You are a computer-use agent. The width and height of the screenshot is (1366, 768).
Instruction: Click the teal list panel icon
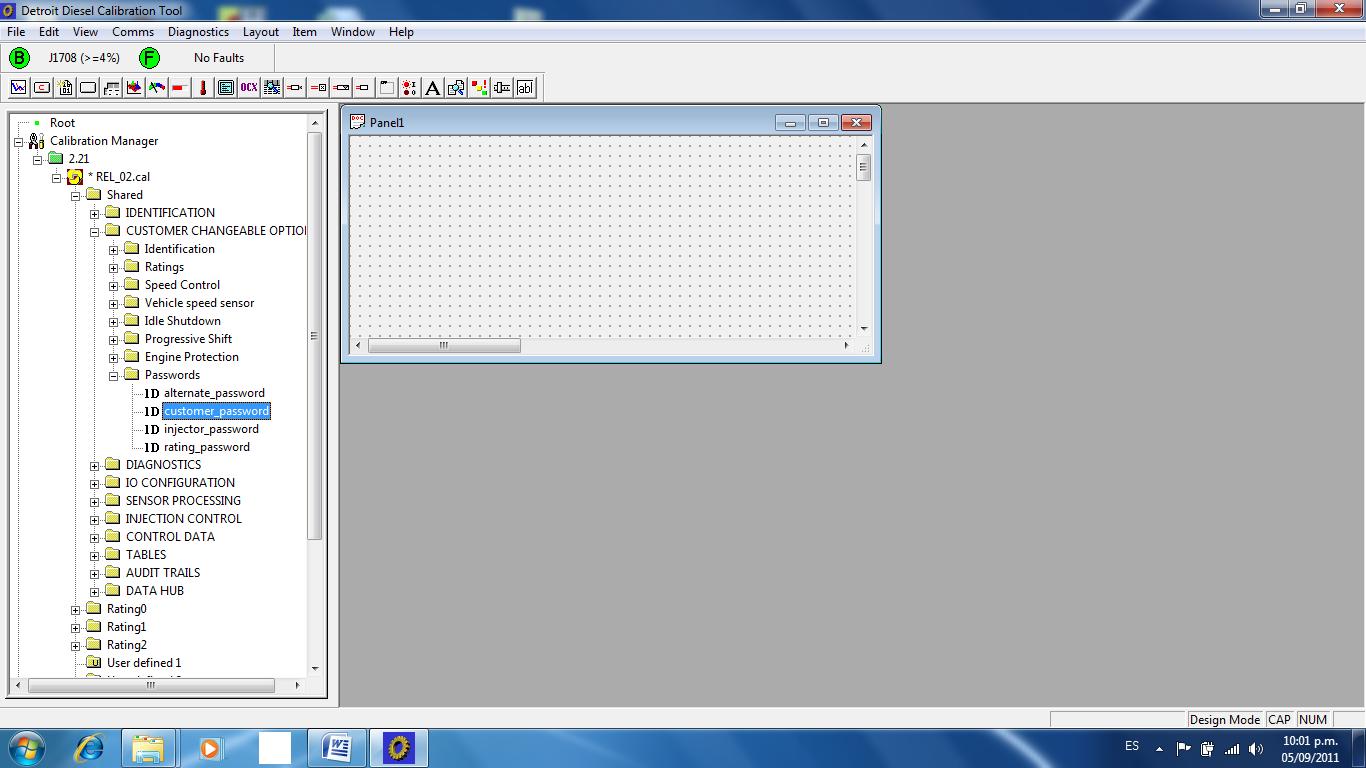[226, 87]
